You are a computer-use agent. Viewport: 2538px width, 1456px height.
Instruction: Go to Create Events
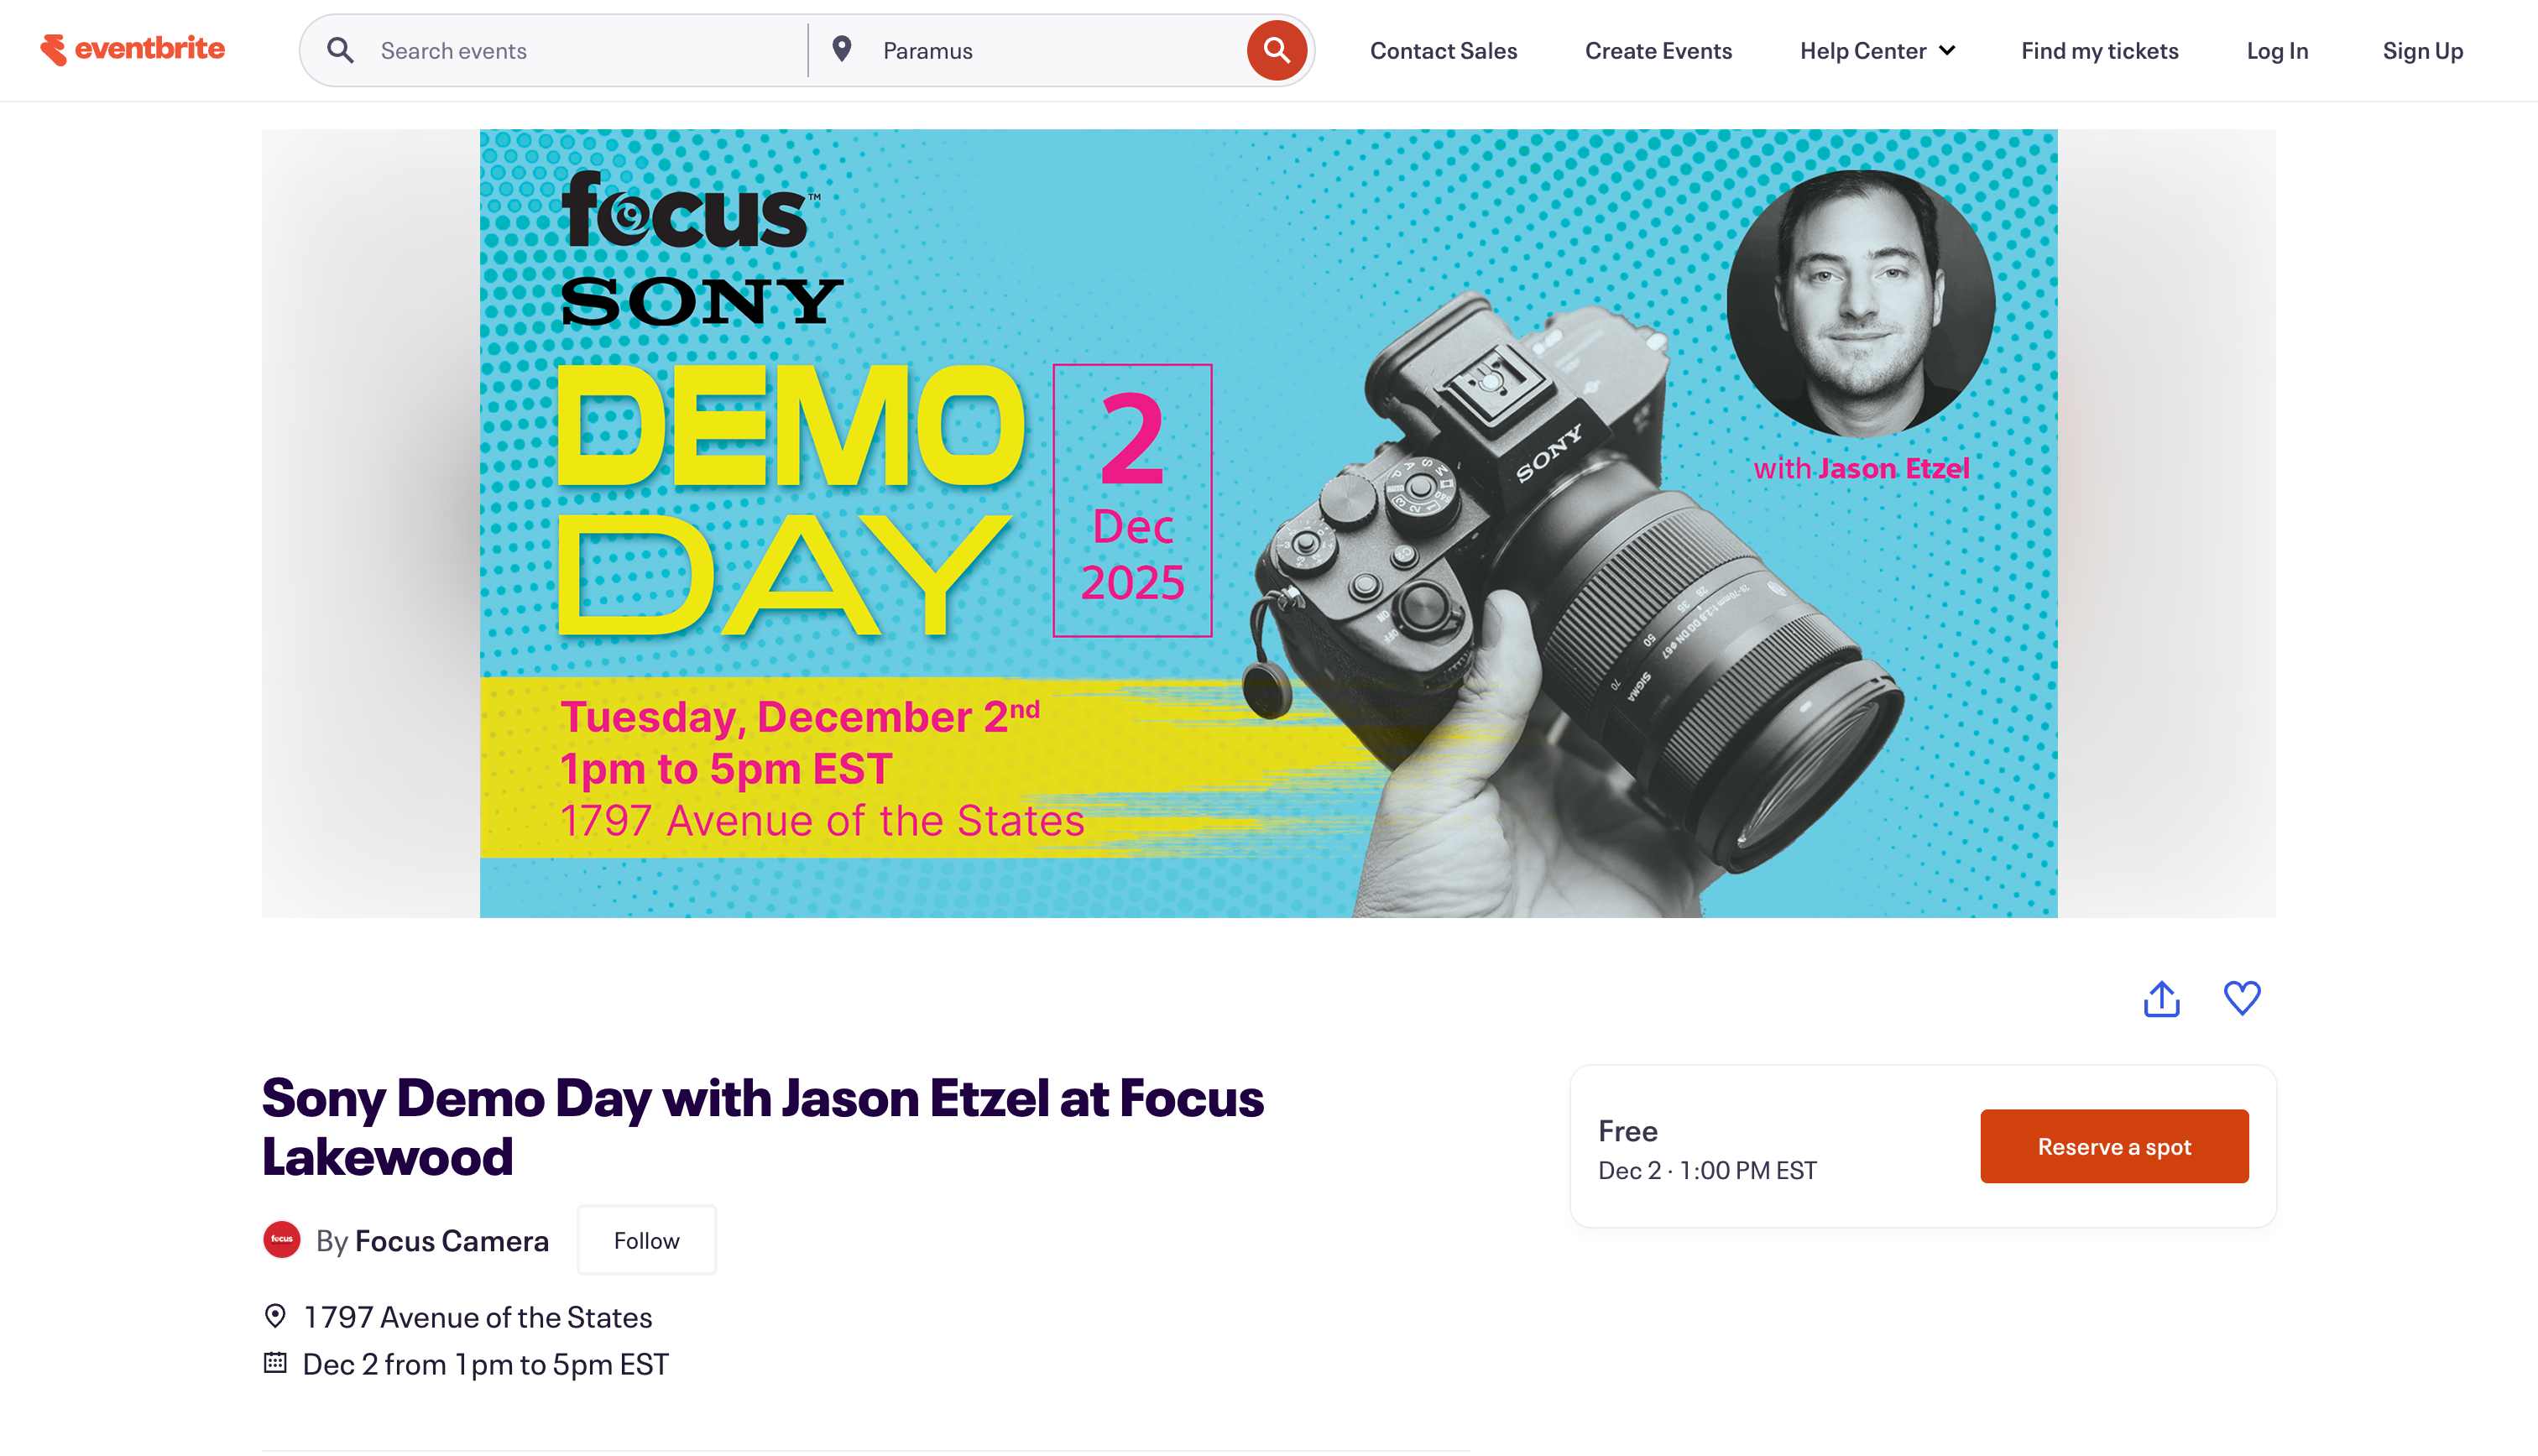[x=1658, y=51]
